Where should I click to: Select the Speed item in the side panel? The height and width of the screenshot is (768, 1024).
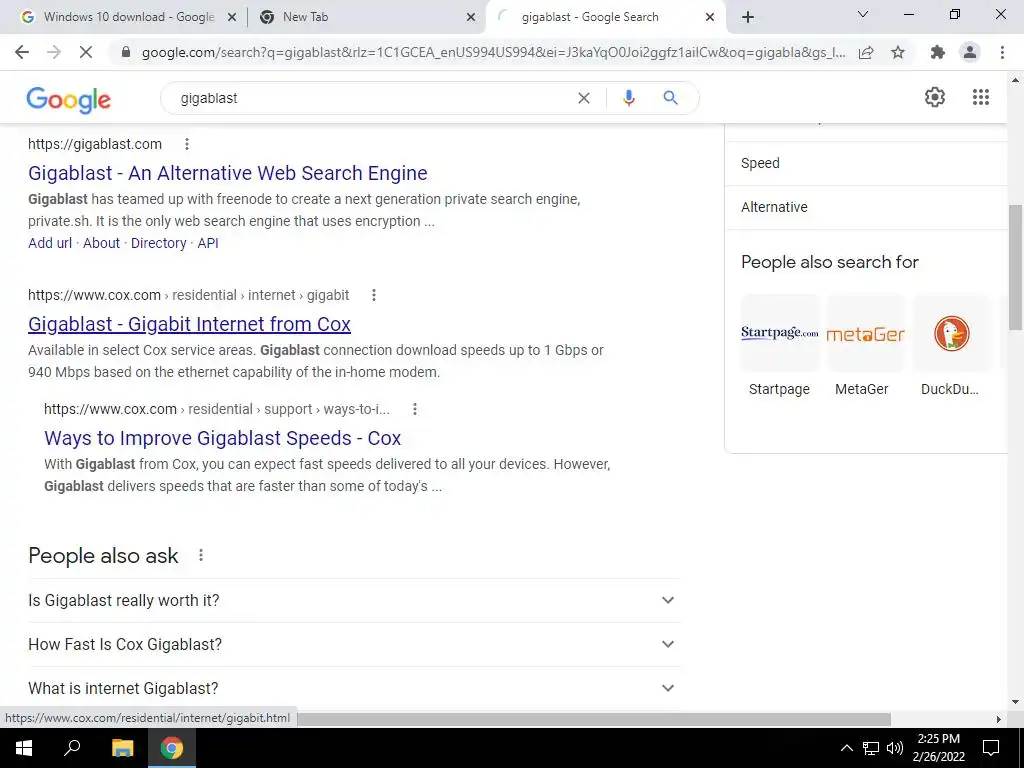866,163
